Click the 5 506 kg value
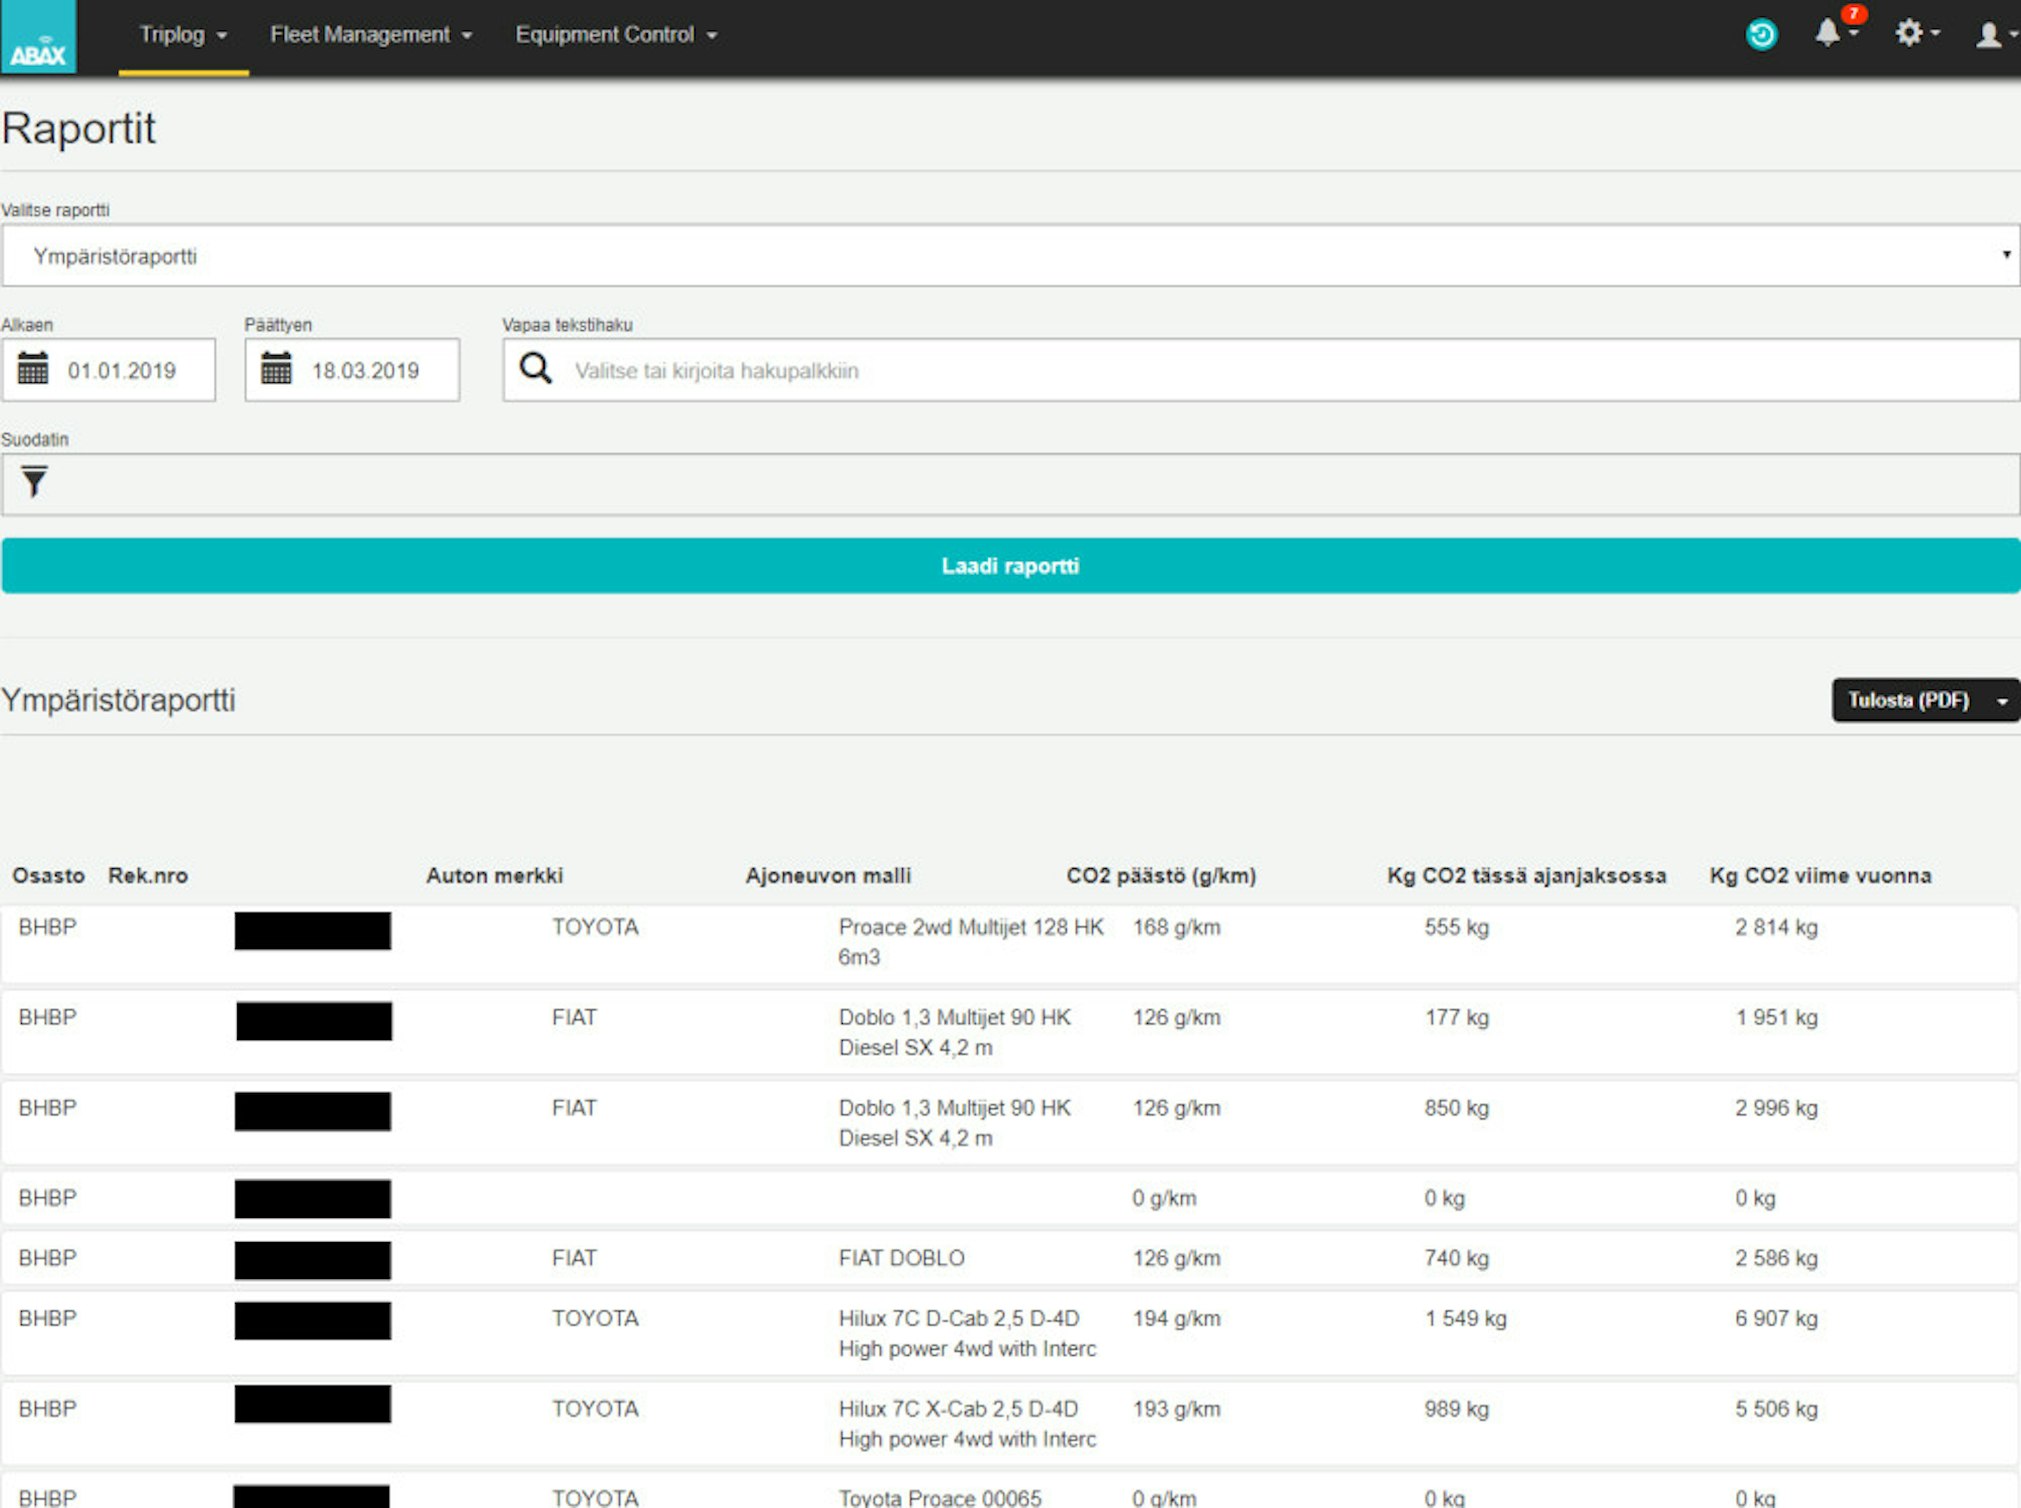Image resolution: width=2021 pixels, height=1508 pixels. pos(1776,1409)
